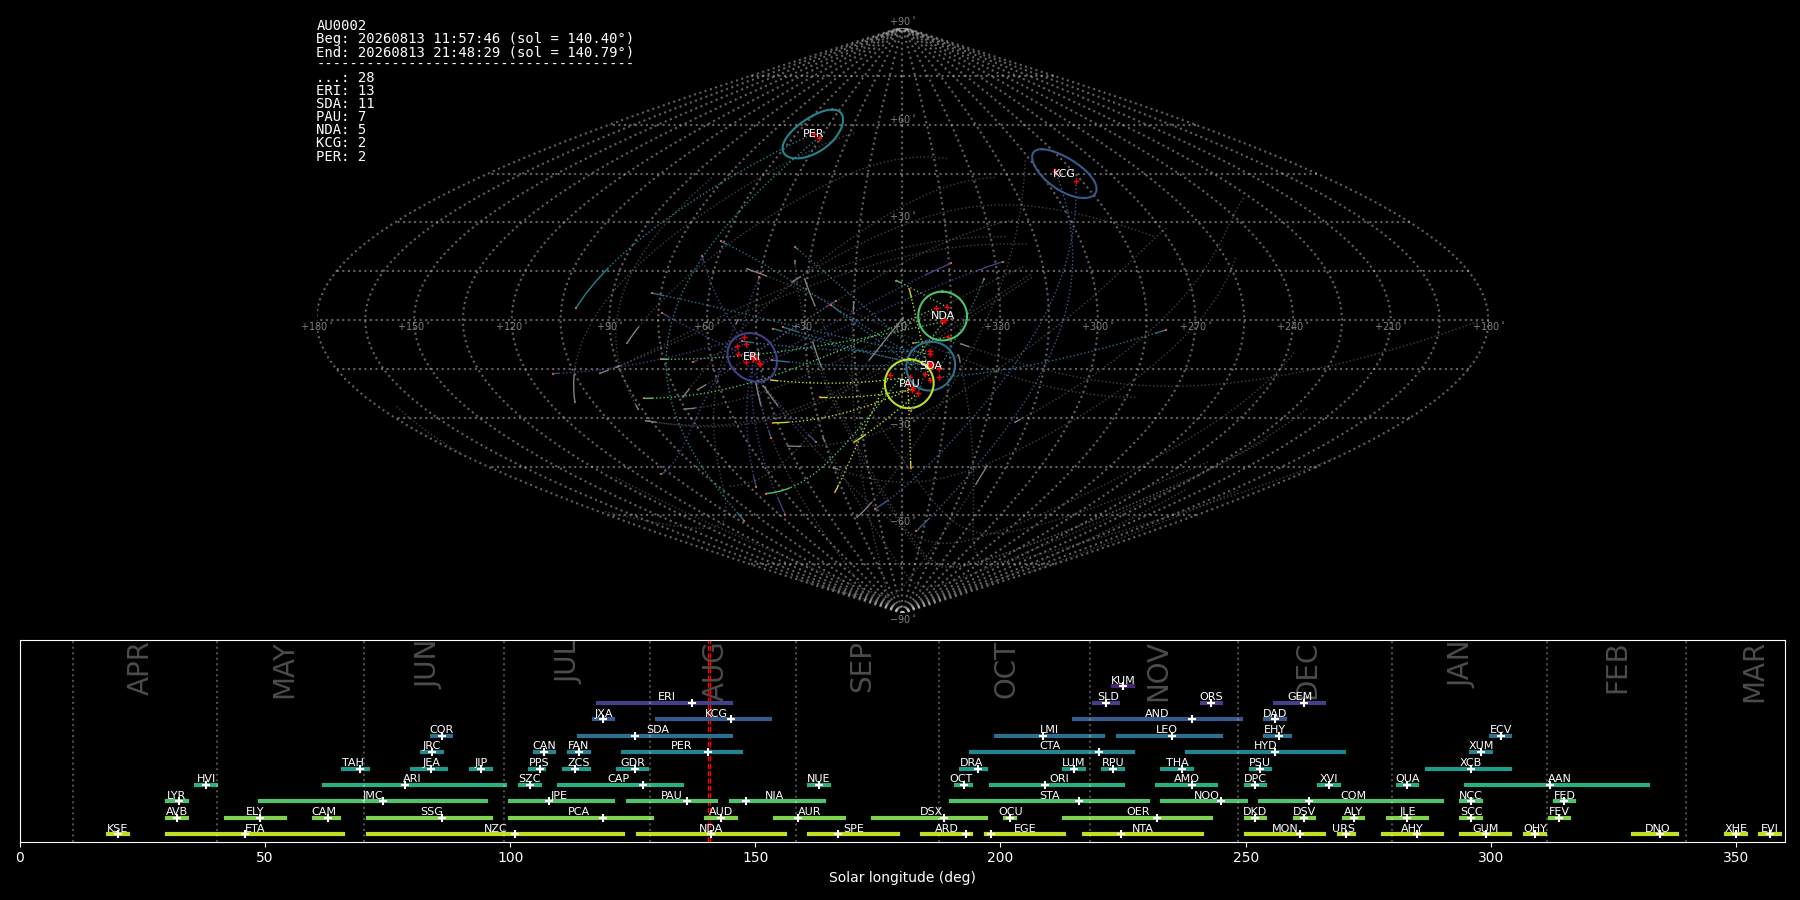Image resolution: width=1800 pixels, height=900 pixels.
Task: Click the 'SEP' month label
Action: click(x=861, y=669)
